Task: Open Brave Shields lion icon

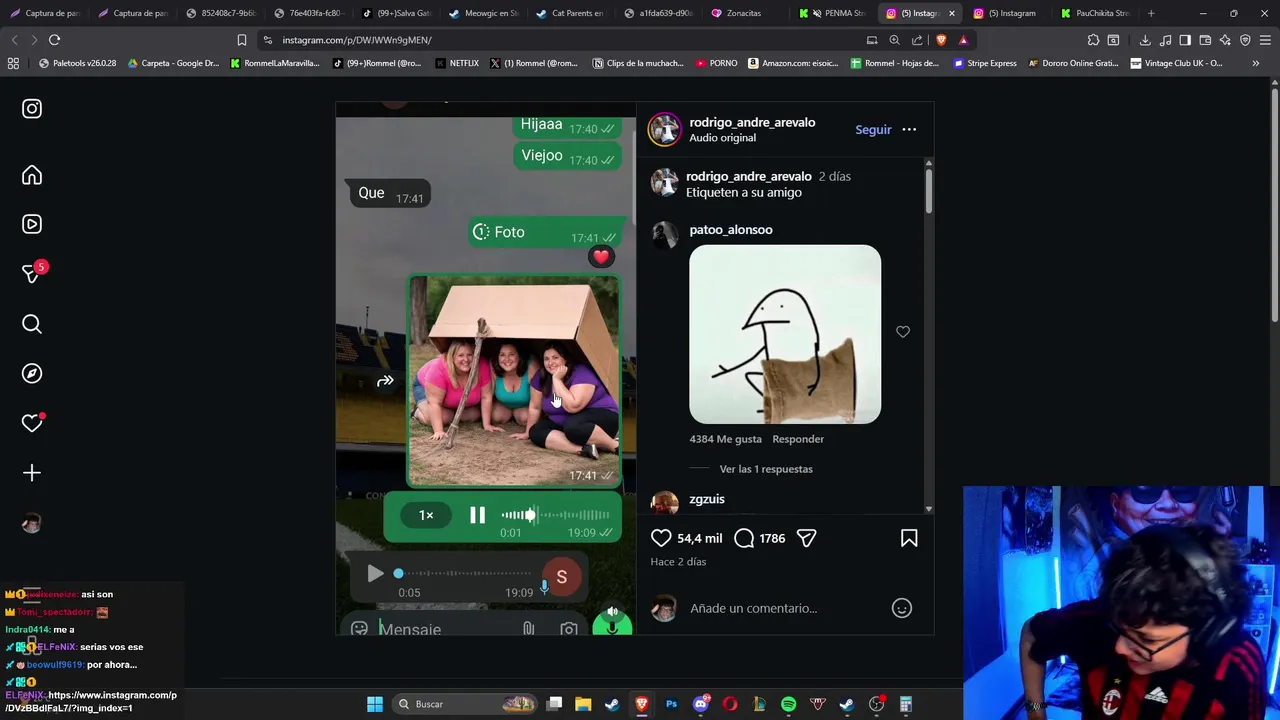Action: (x=941, y=40)
